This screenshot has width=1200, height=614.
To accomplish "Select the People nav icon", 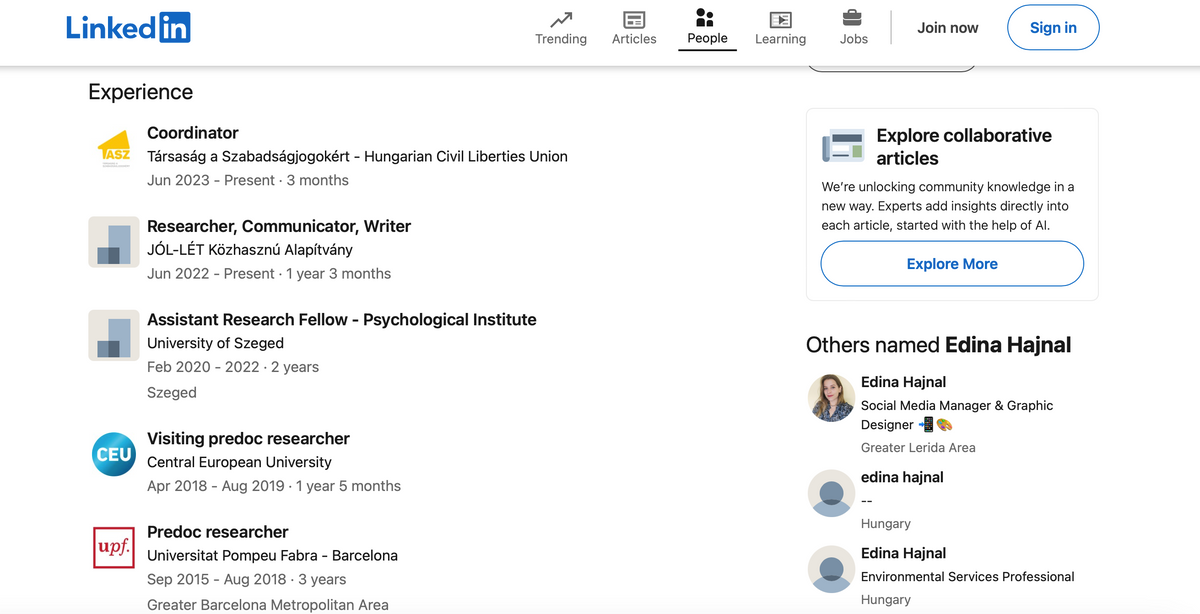I will coord(706,18).
